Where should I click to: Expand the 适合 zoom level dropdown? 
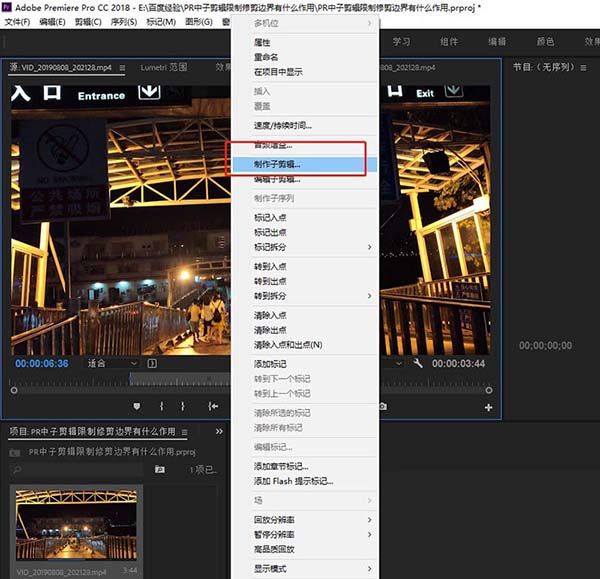click(x=112, y=363)
